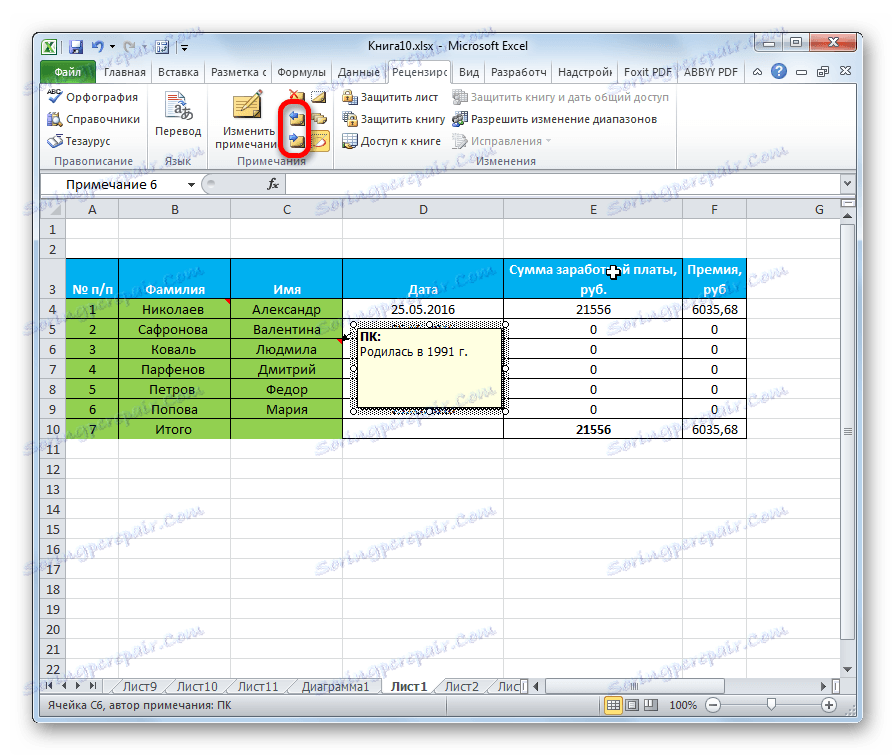Viewport: 896px width, 756px height.
Task: Click the Save icon in quick access toolbar
Action: point(75,47)
